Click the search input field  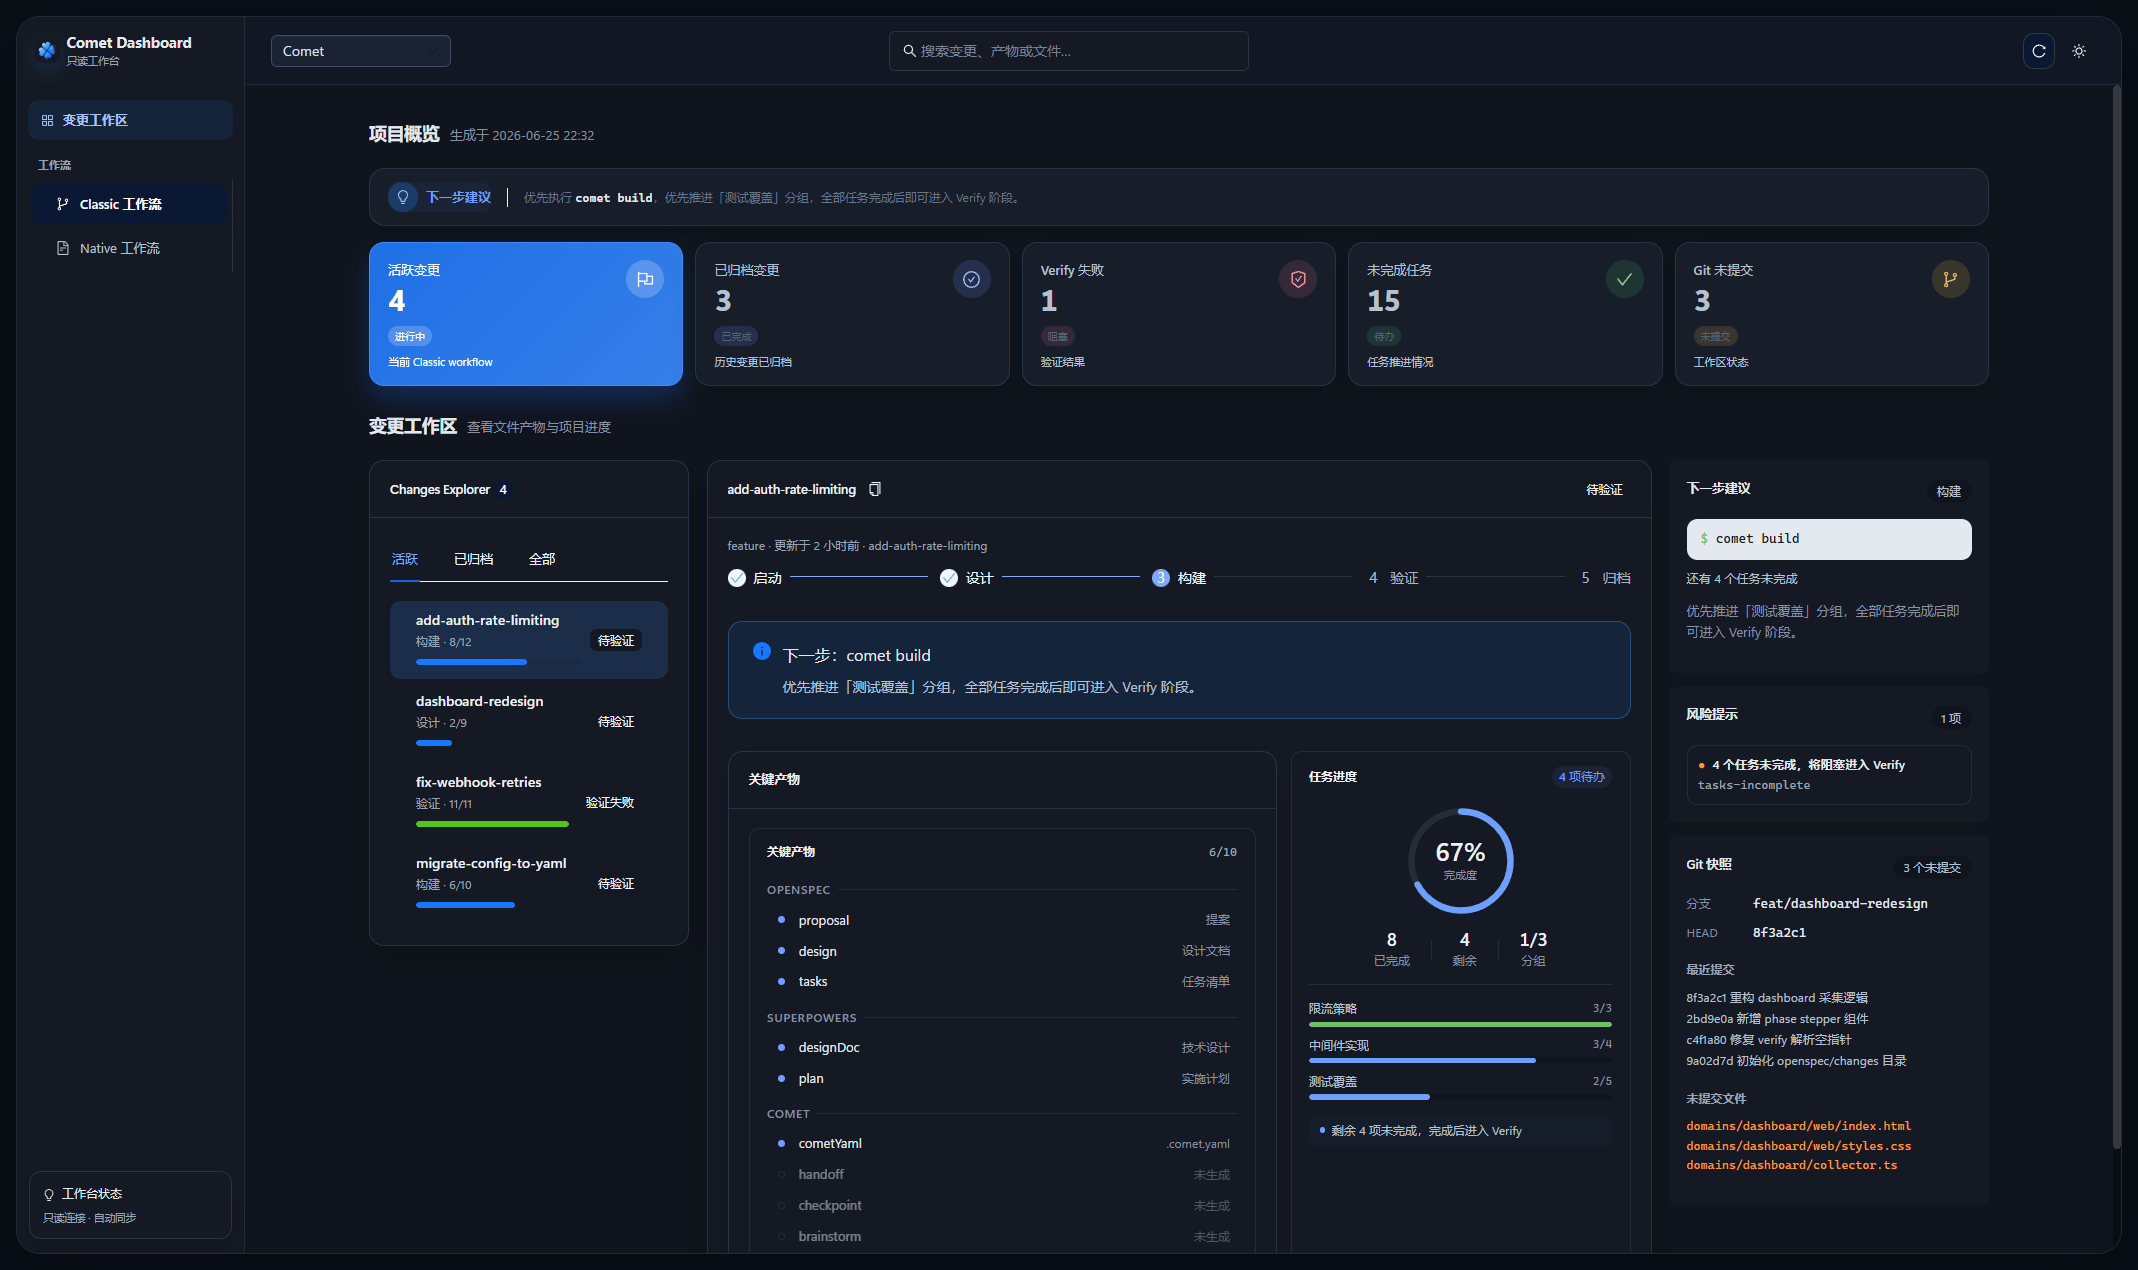click(x=1068, y=51)
